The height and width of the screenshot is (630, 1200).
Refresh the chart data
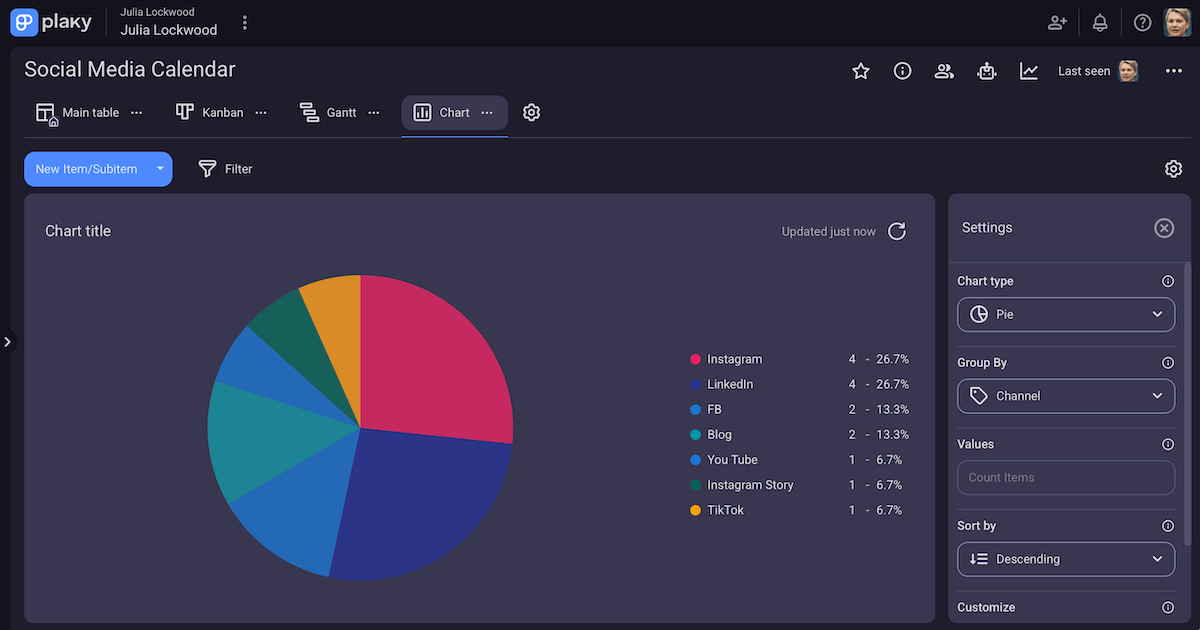pyautogui.click(x=896, y=231)
